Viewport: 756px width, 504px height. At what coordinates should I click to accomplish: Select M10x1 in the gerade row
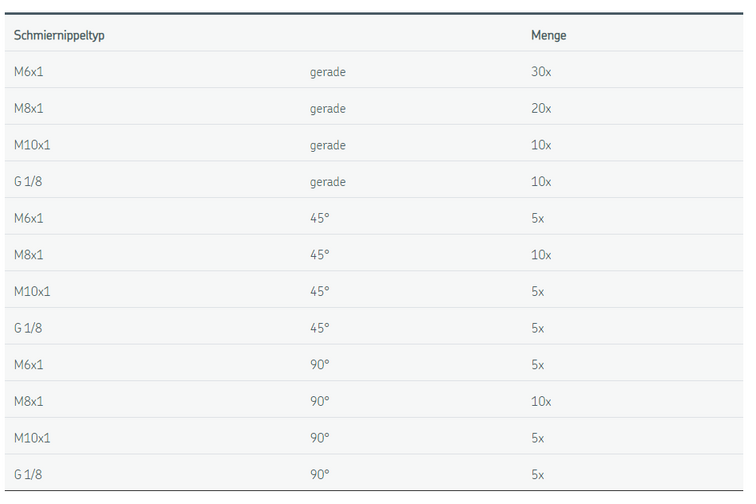coord(32,145)
